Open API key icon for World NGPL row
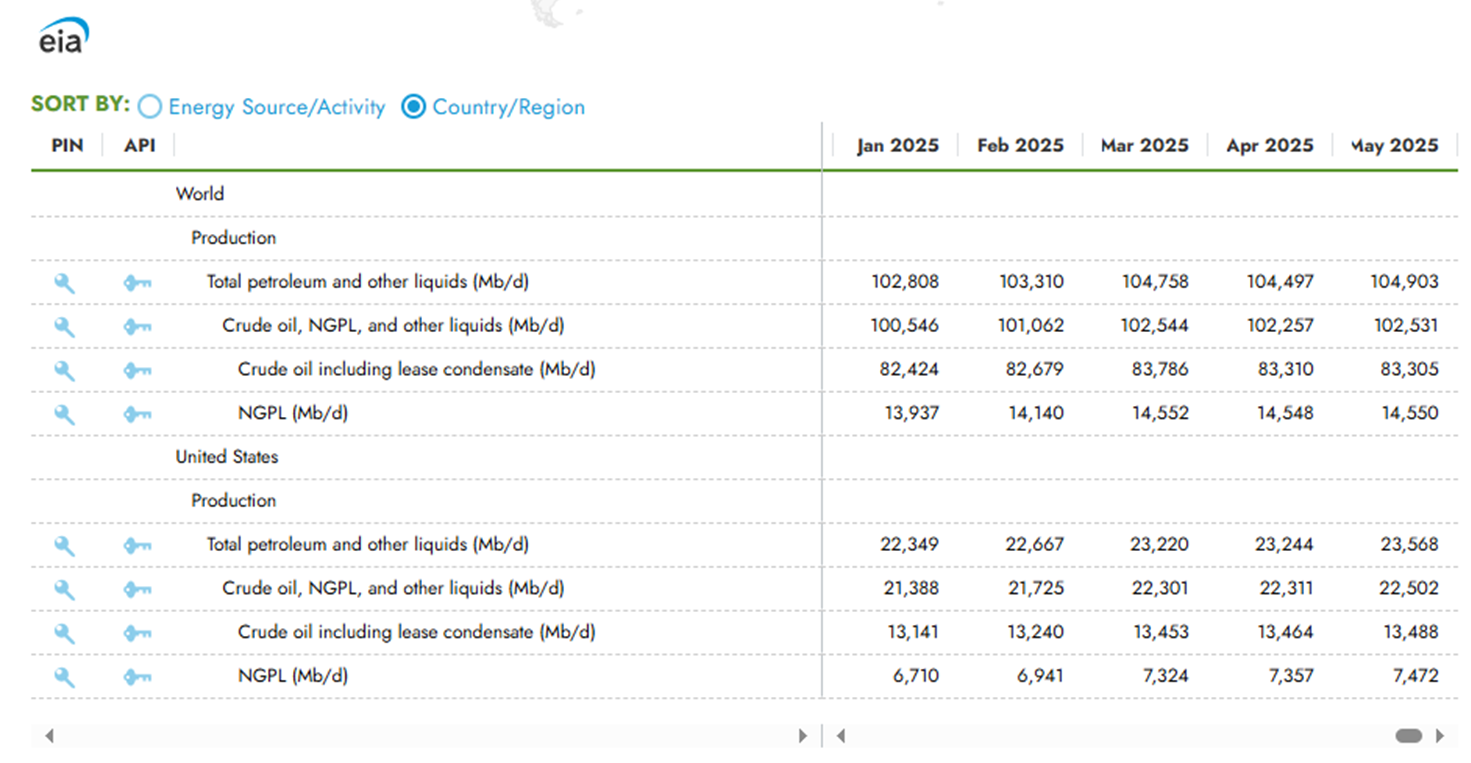 pyautogui.click(x=137, y=414)
